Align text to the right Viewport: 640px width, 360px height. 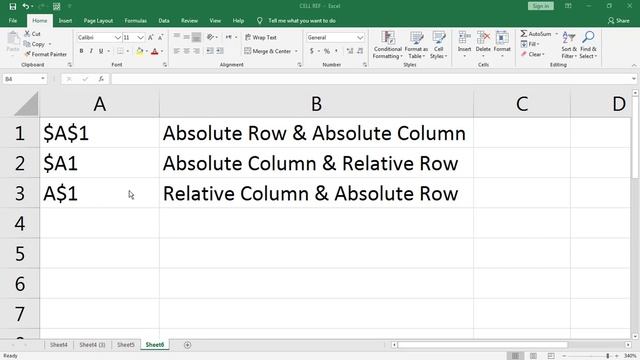coord(196,51)
